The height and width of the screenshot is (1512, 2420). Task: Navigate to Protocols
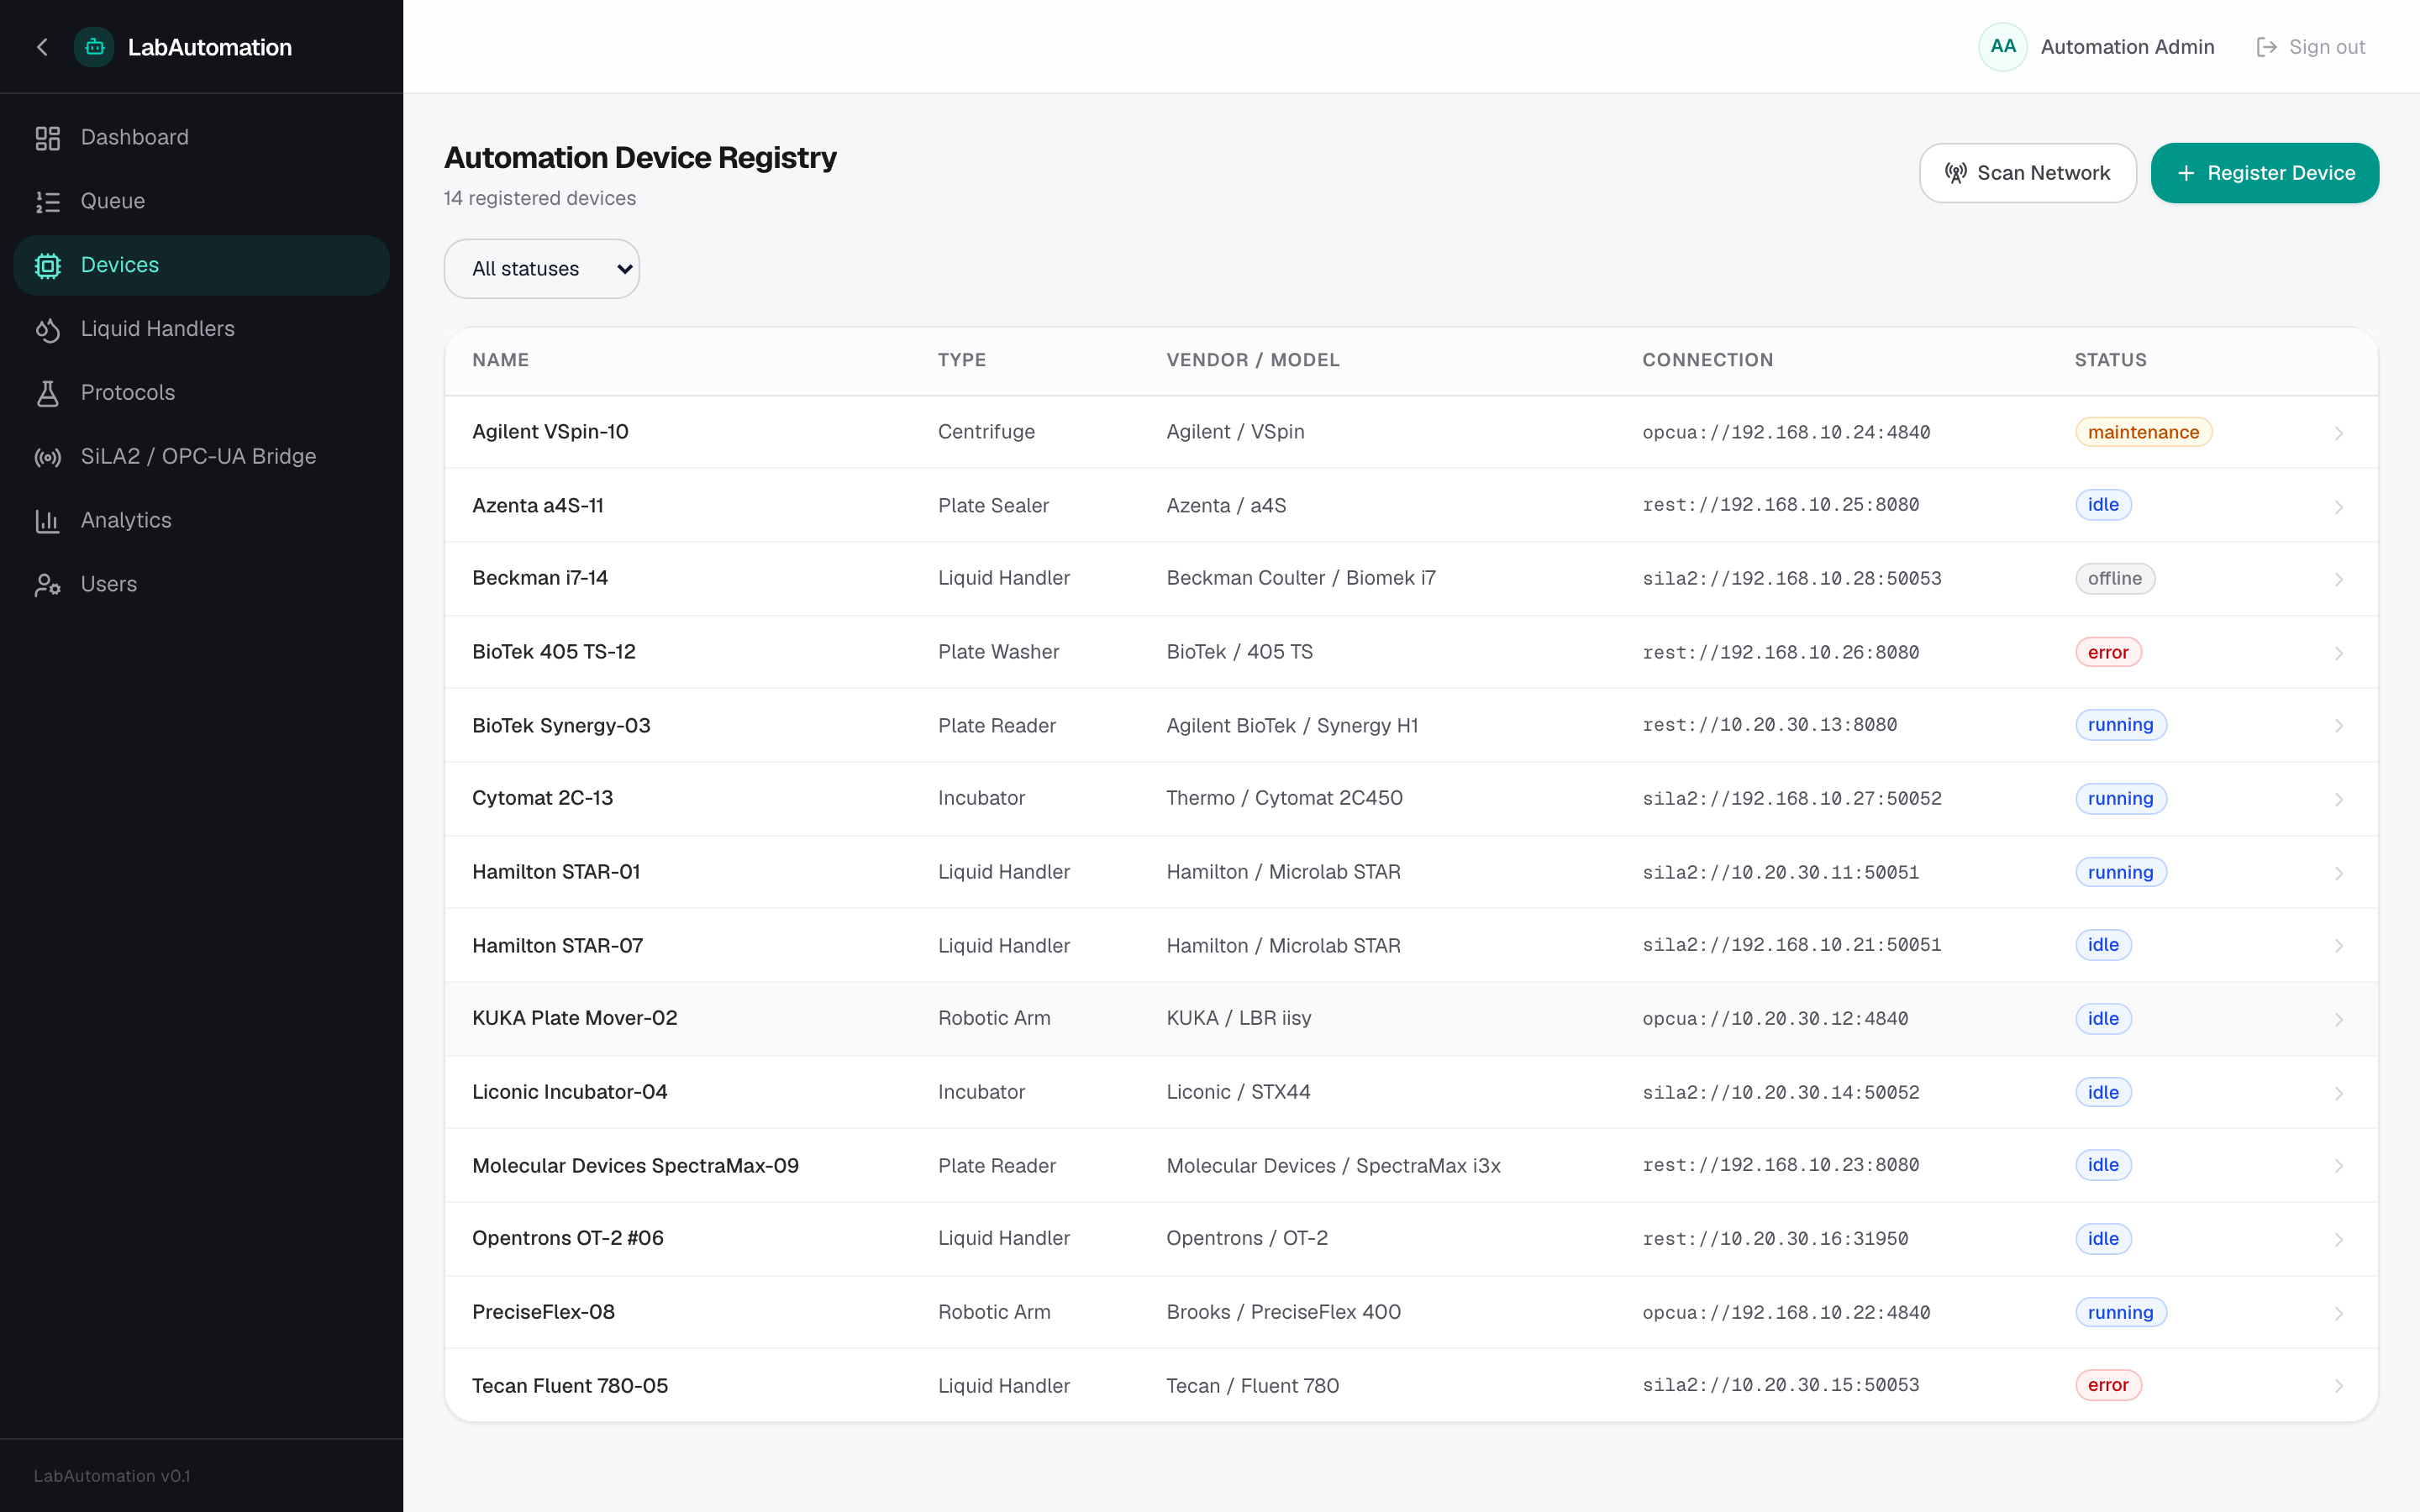click(x=201, y=393)
